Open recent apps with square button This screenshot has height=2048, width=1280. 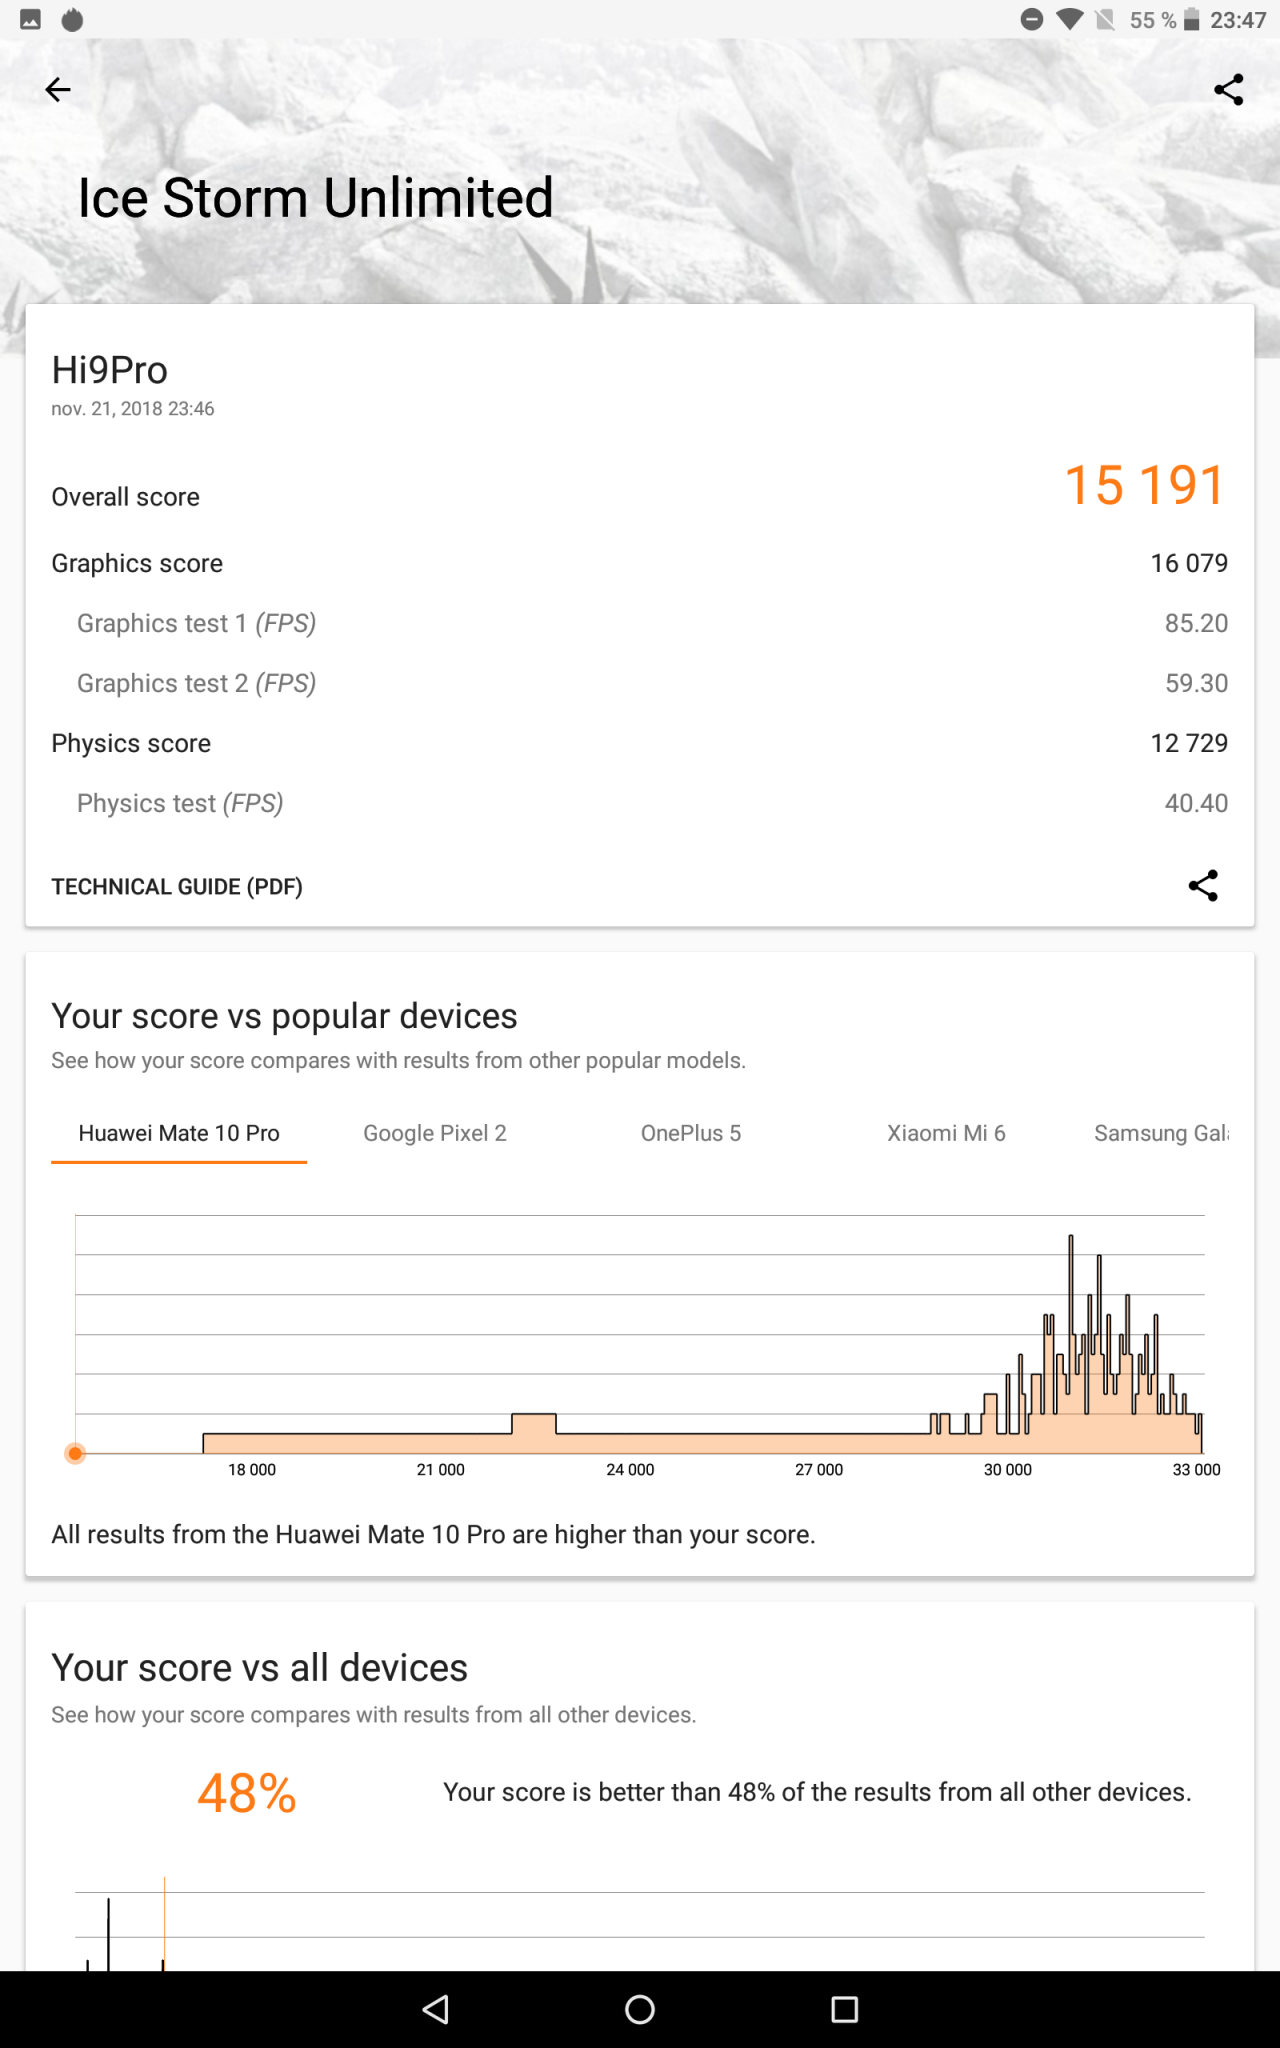(845, 2009)
